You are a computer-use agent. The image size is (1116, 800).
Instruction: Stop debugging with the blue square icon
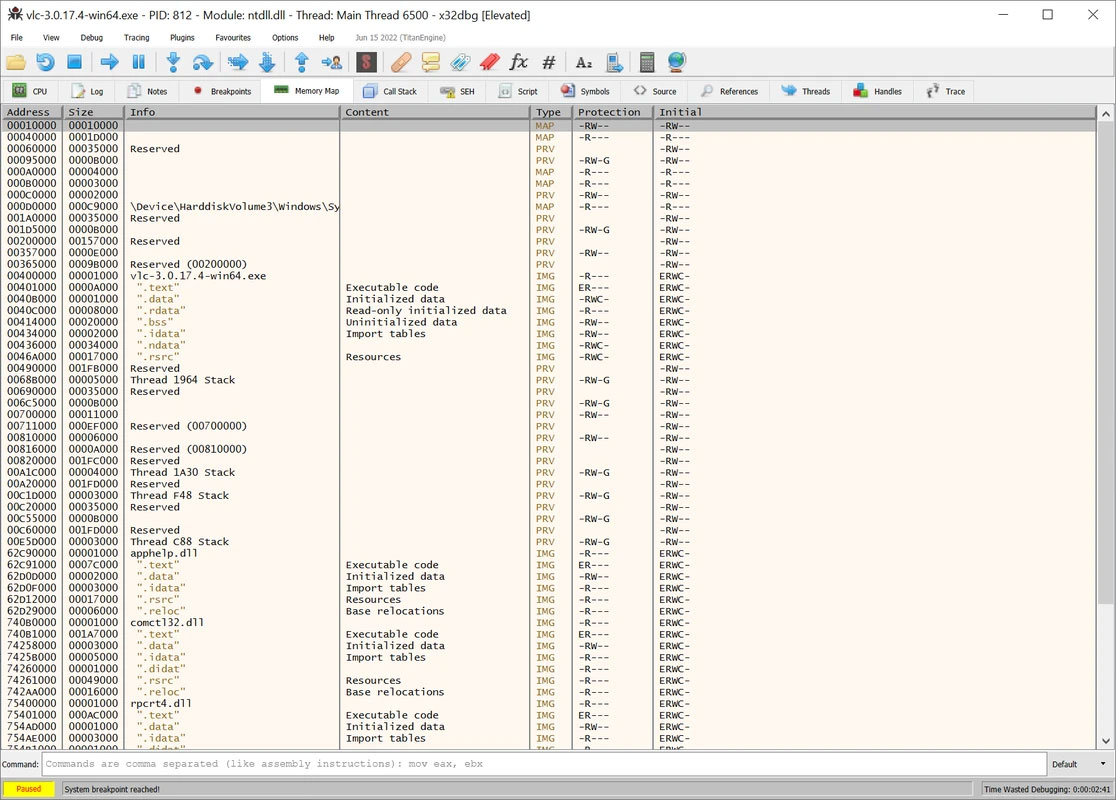75,62
